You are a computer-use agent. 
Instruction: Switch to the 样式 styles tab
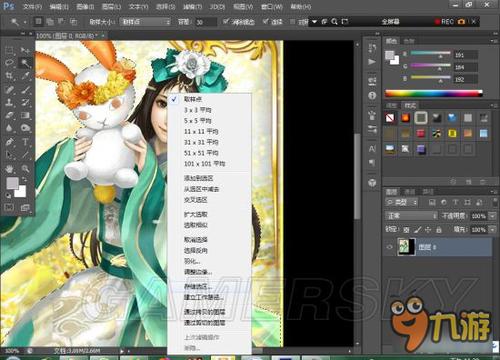click(410, 106)
